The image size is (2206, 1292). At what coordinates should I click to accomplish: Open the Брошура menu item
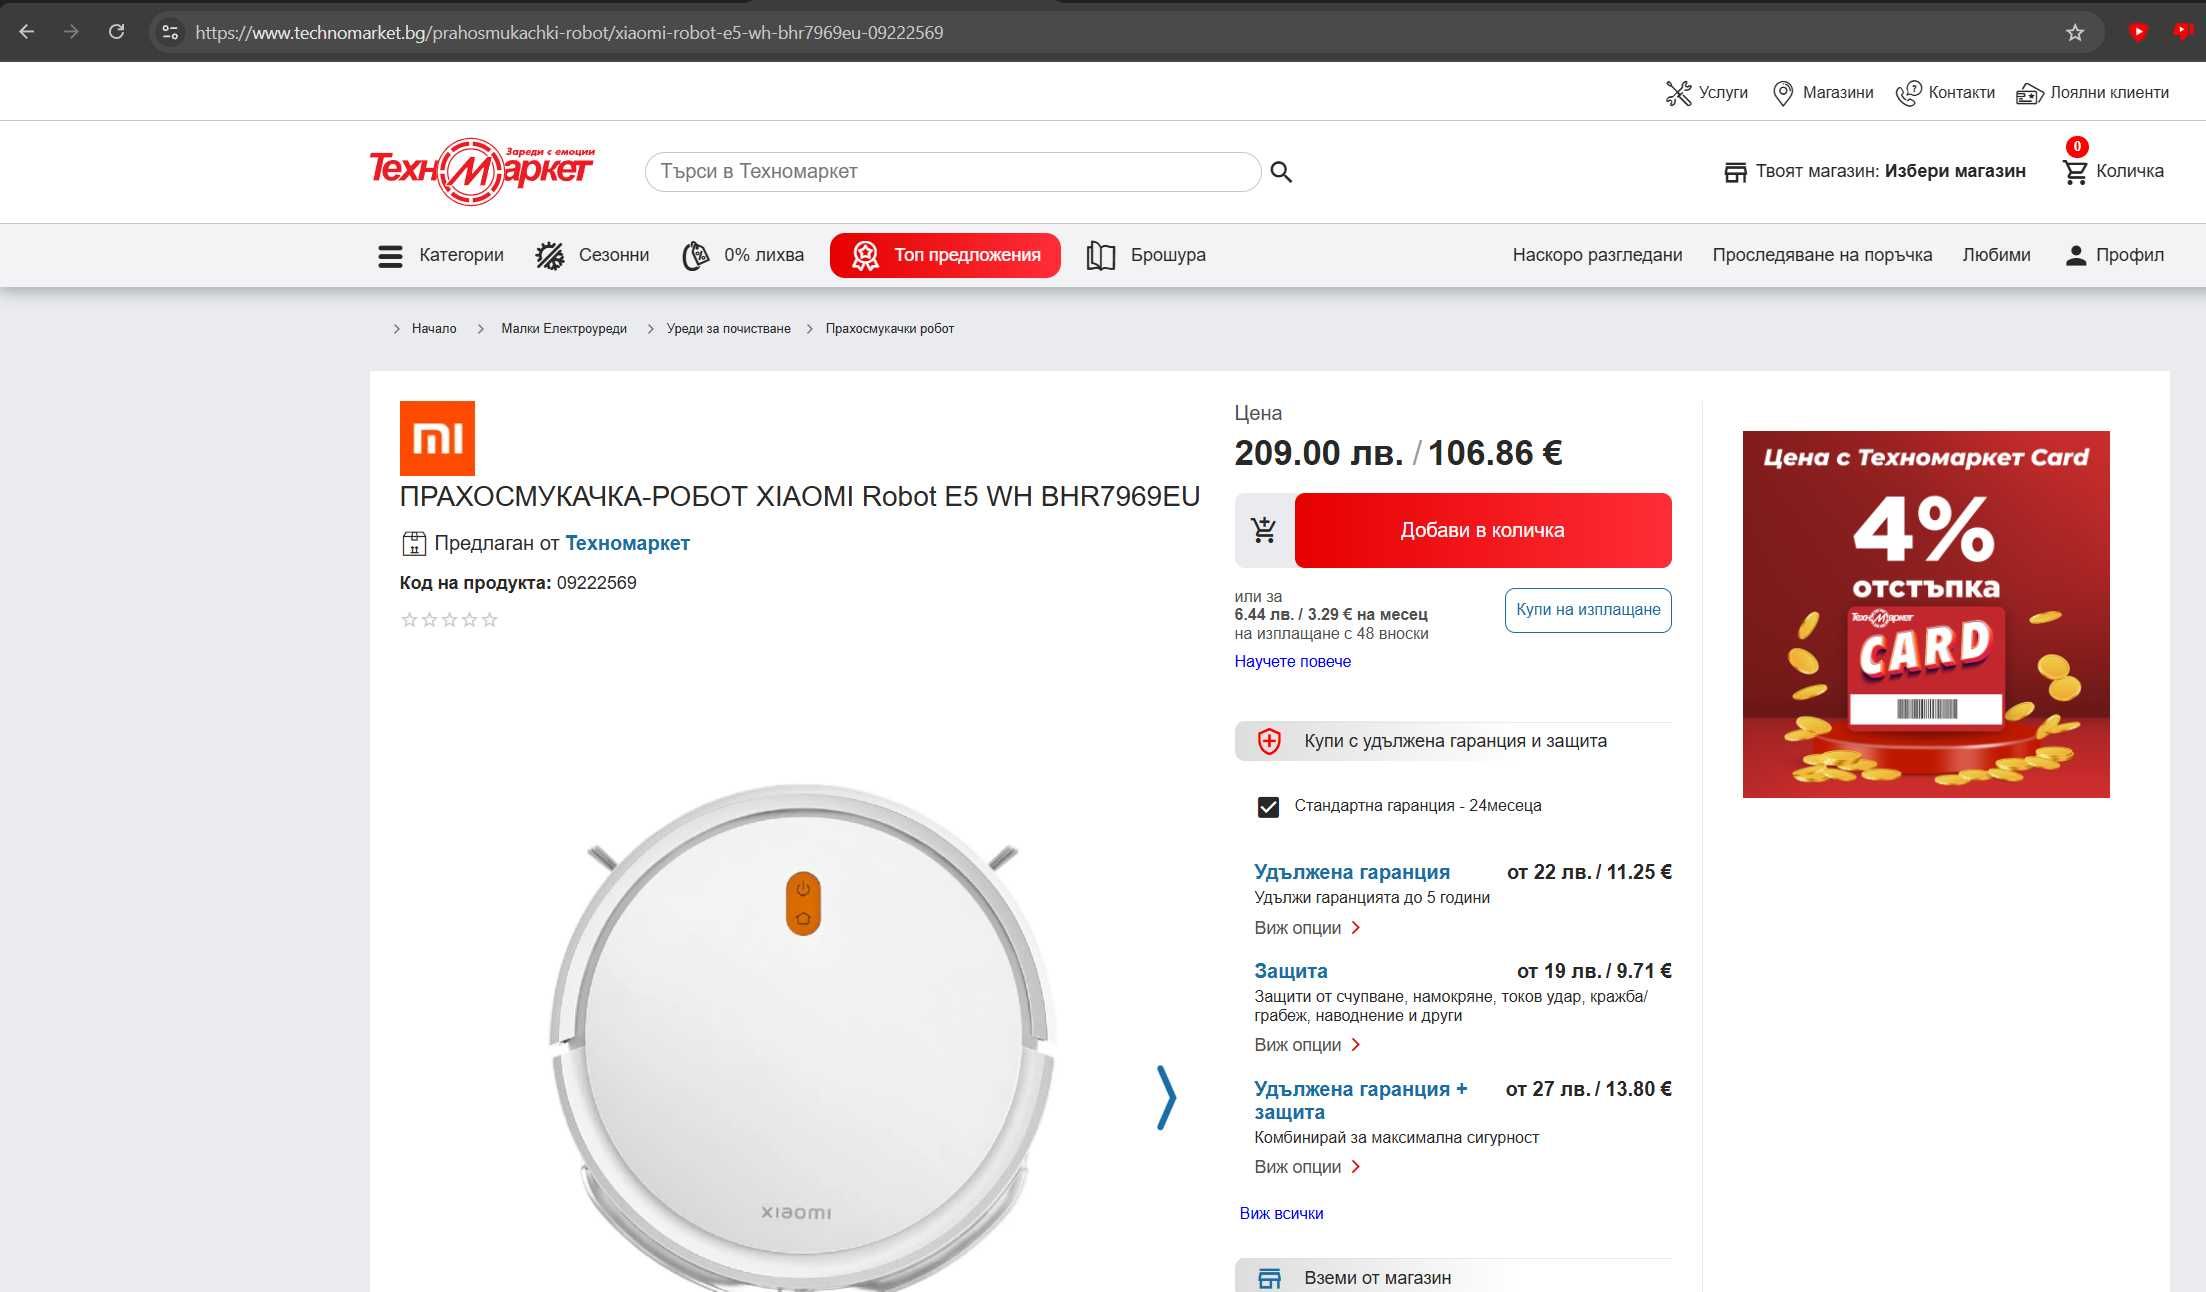click(1146, 255)
